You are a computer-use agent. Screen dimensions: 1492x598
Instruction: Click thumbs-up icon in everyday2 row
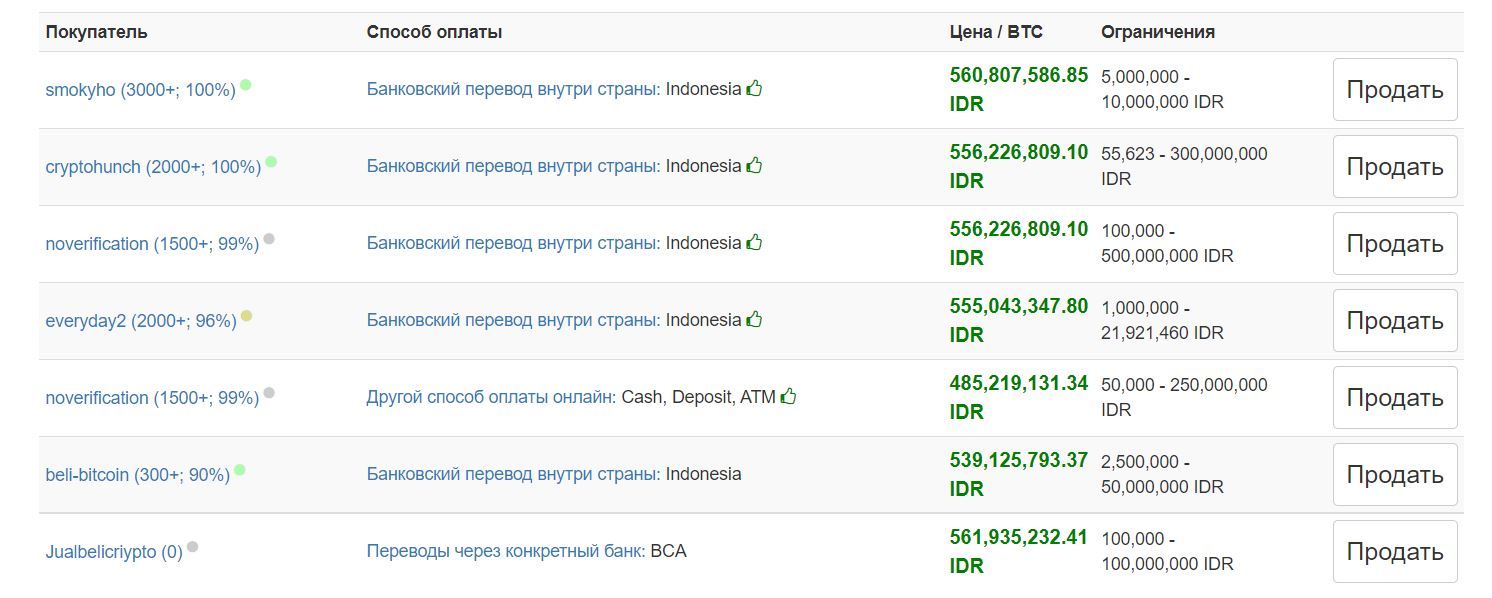point(754,319)
